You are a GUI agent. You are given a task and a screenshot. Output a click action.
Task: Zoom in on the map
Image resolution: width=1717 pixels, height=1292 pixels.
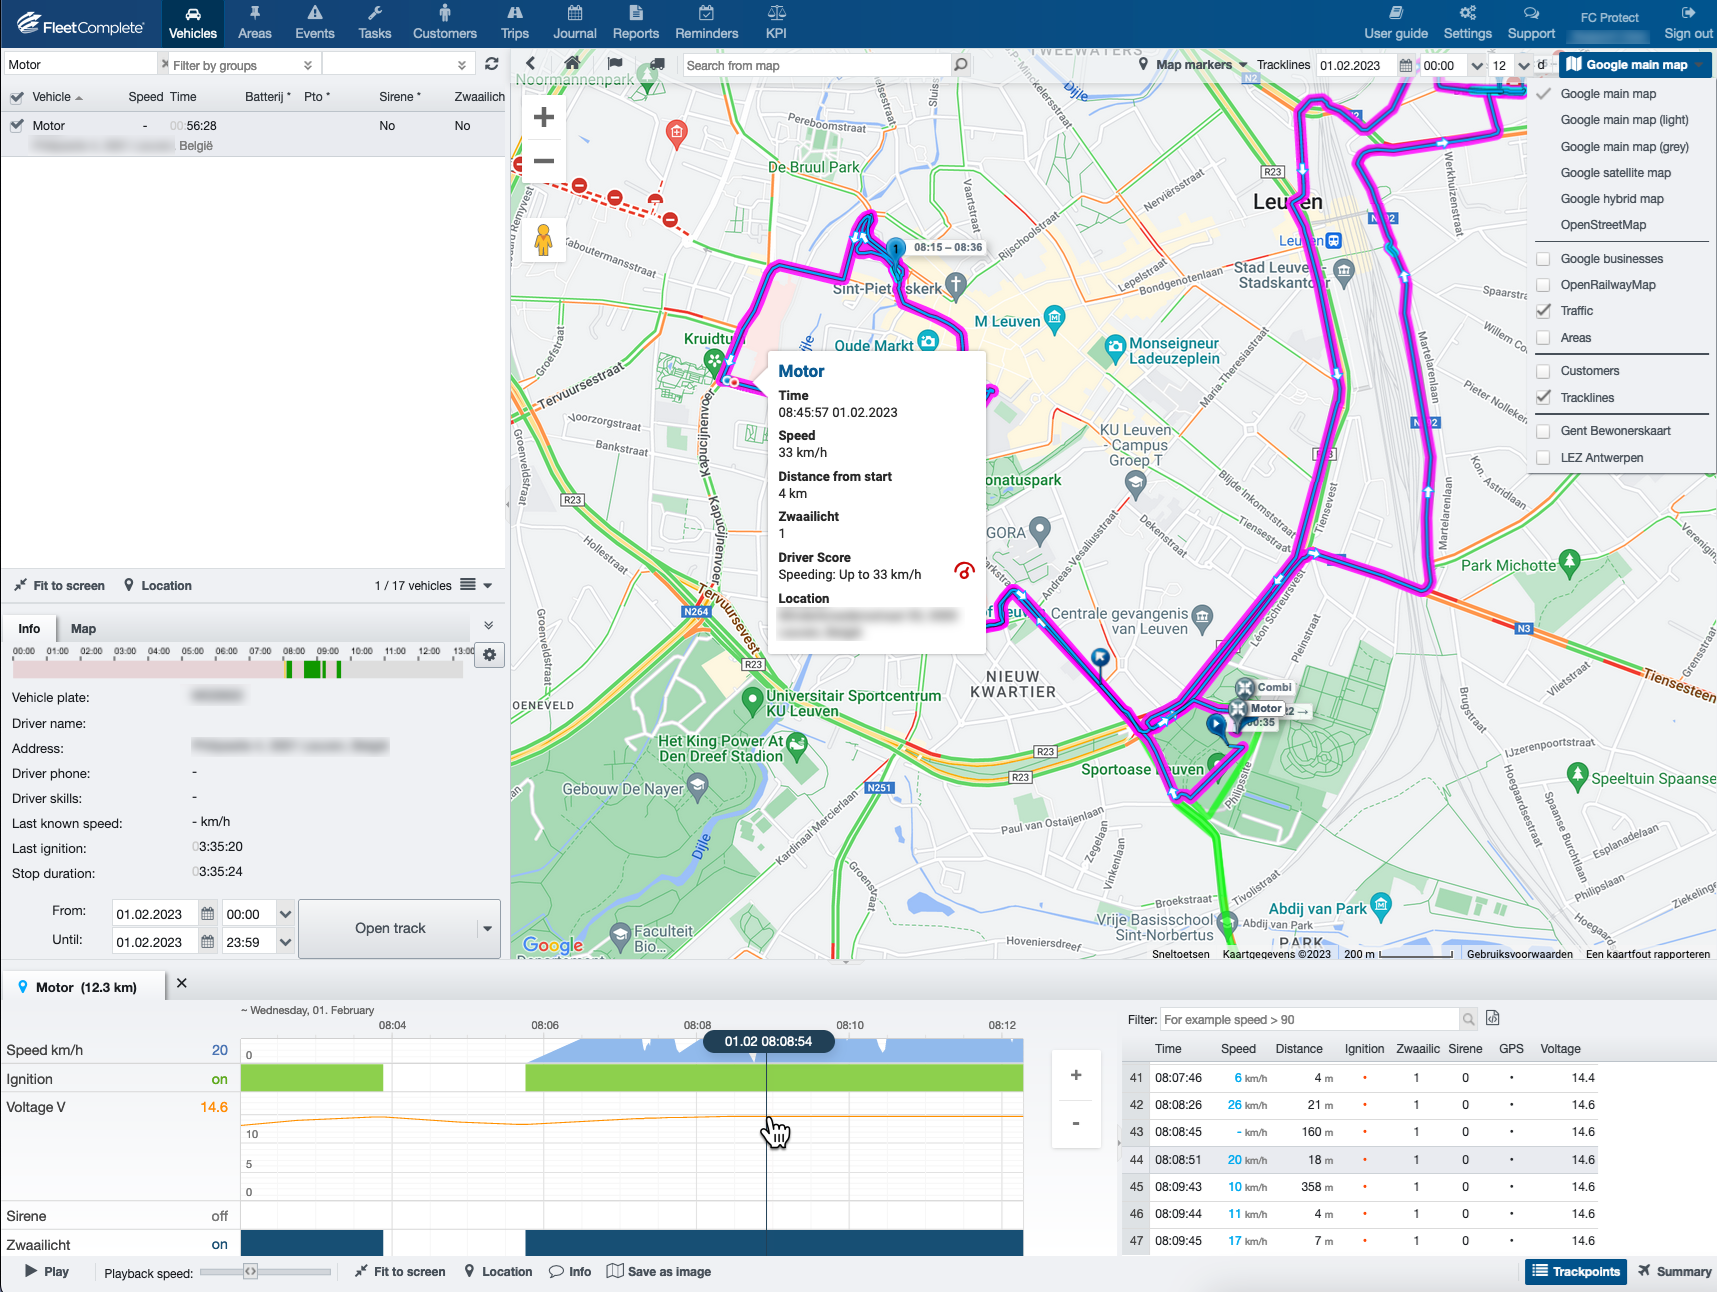(x=543, y=117)
